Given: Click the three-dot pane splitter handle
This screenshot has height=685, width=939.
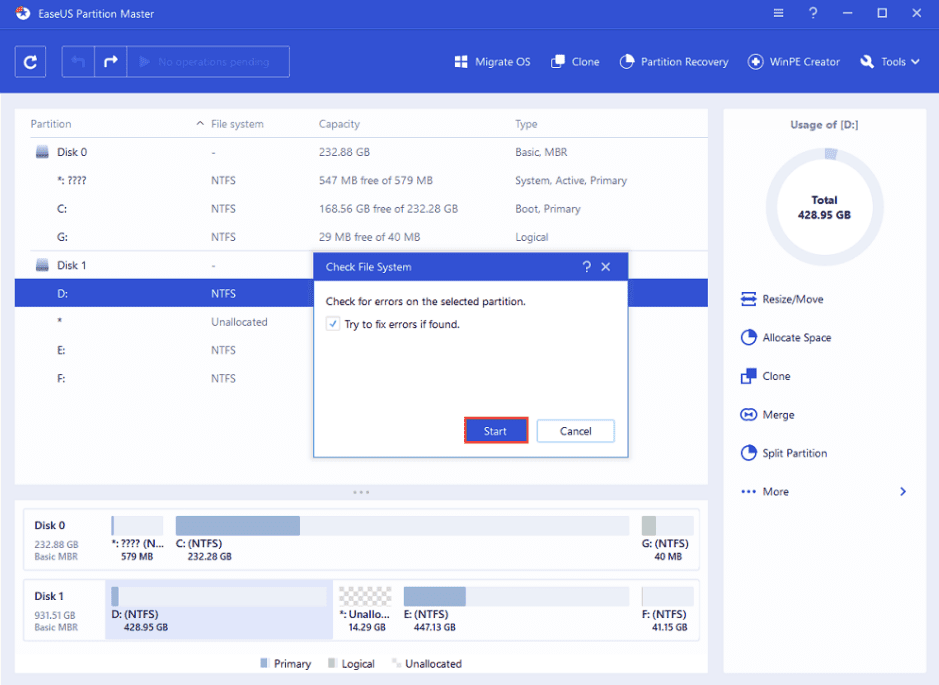Looking at the screenshot, I should tap(361, 492).
